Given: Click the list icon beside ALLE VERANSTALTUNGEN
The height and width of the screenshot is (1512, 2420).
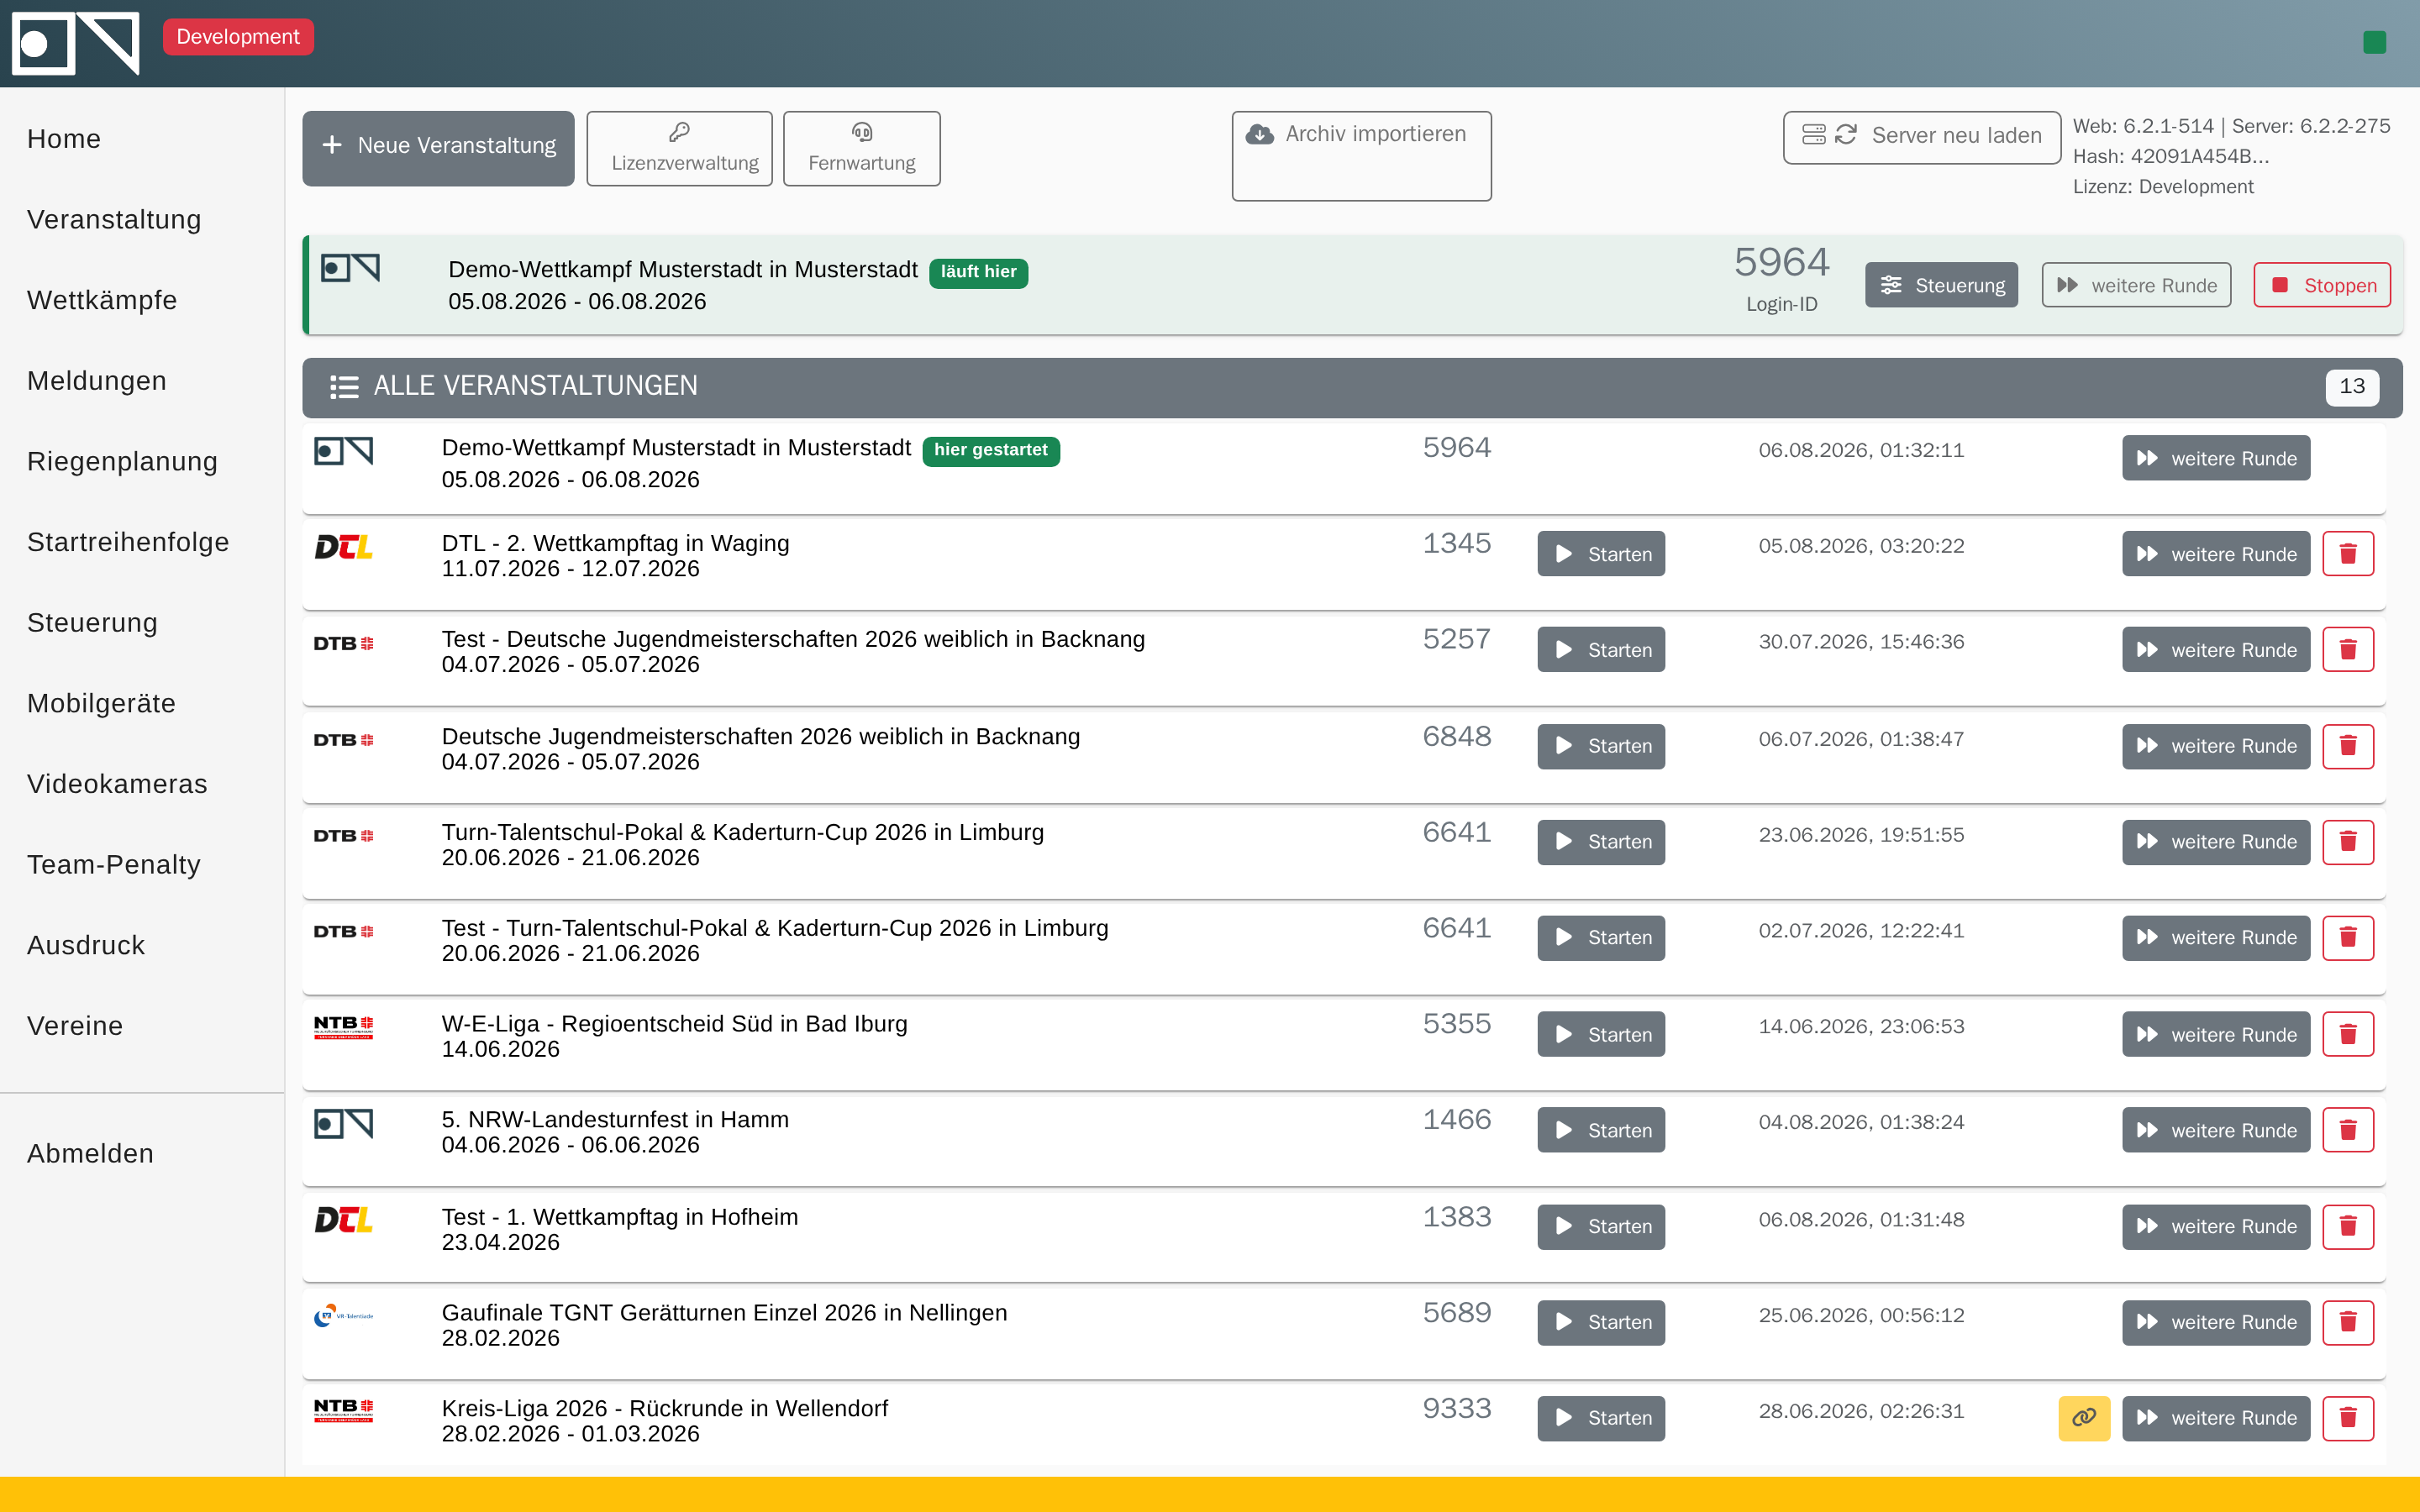Looking at the screenshot, I should coord(344,387).
